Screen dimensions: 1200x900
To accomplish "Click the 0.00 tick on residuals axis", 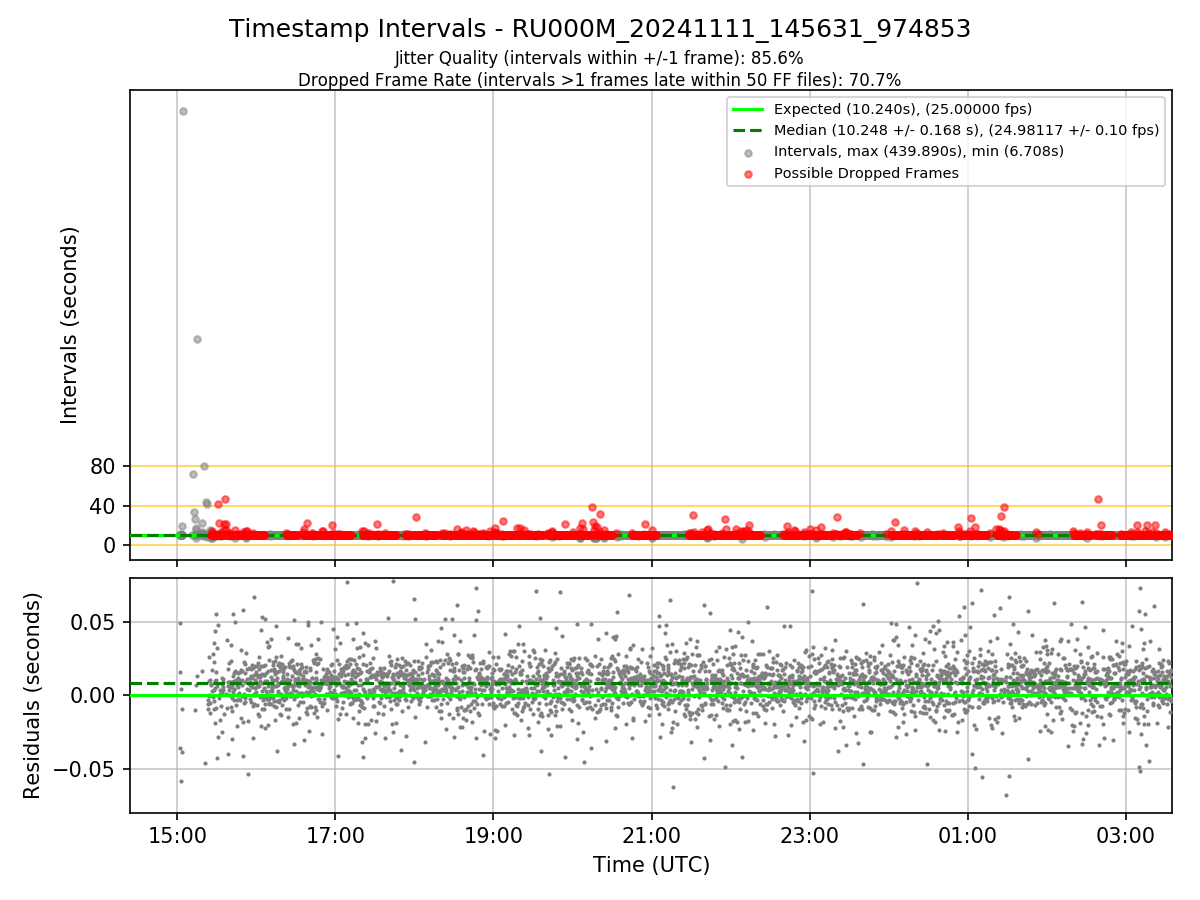I will coord(95,695).
